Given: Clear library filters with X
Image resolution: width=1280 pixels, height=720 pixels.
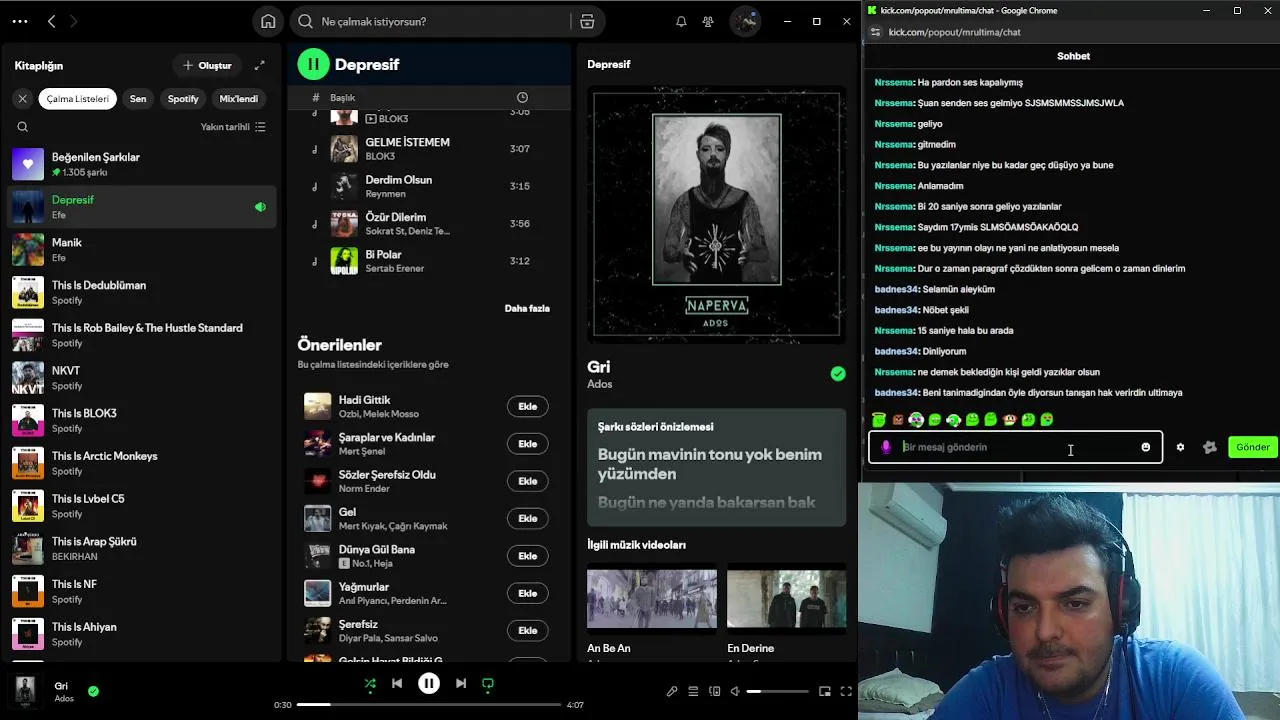Looking at the screenshot, I should [22, 99].
